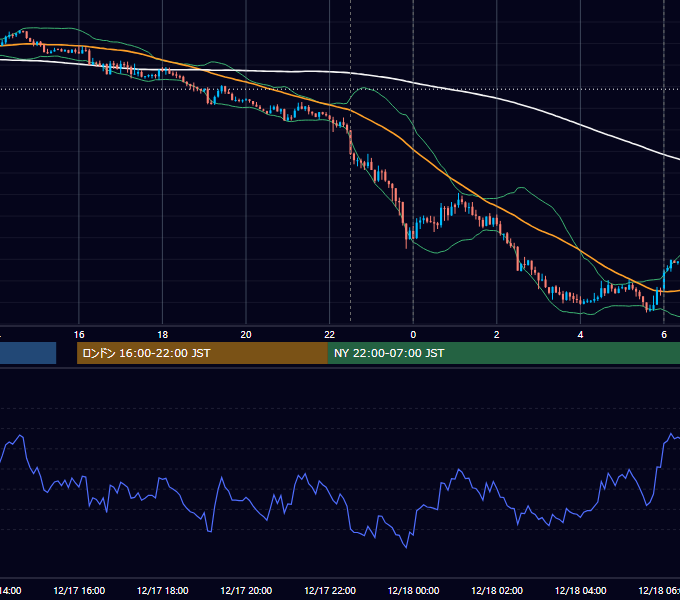Click the London 16:00-22:00 JST session bar

tap(202, 353)
